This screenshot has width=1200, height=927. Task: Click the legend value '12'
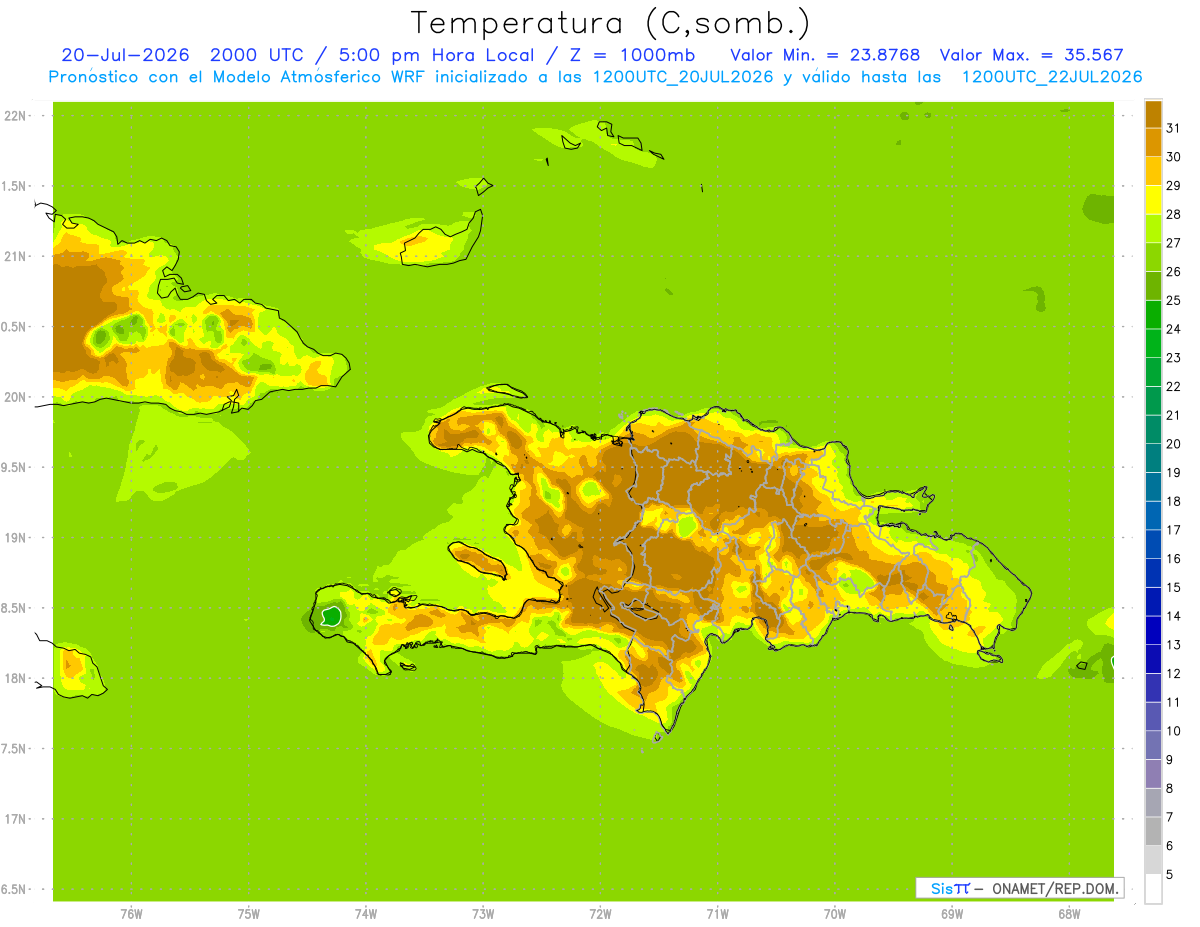click(1173, 674)
